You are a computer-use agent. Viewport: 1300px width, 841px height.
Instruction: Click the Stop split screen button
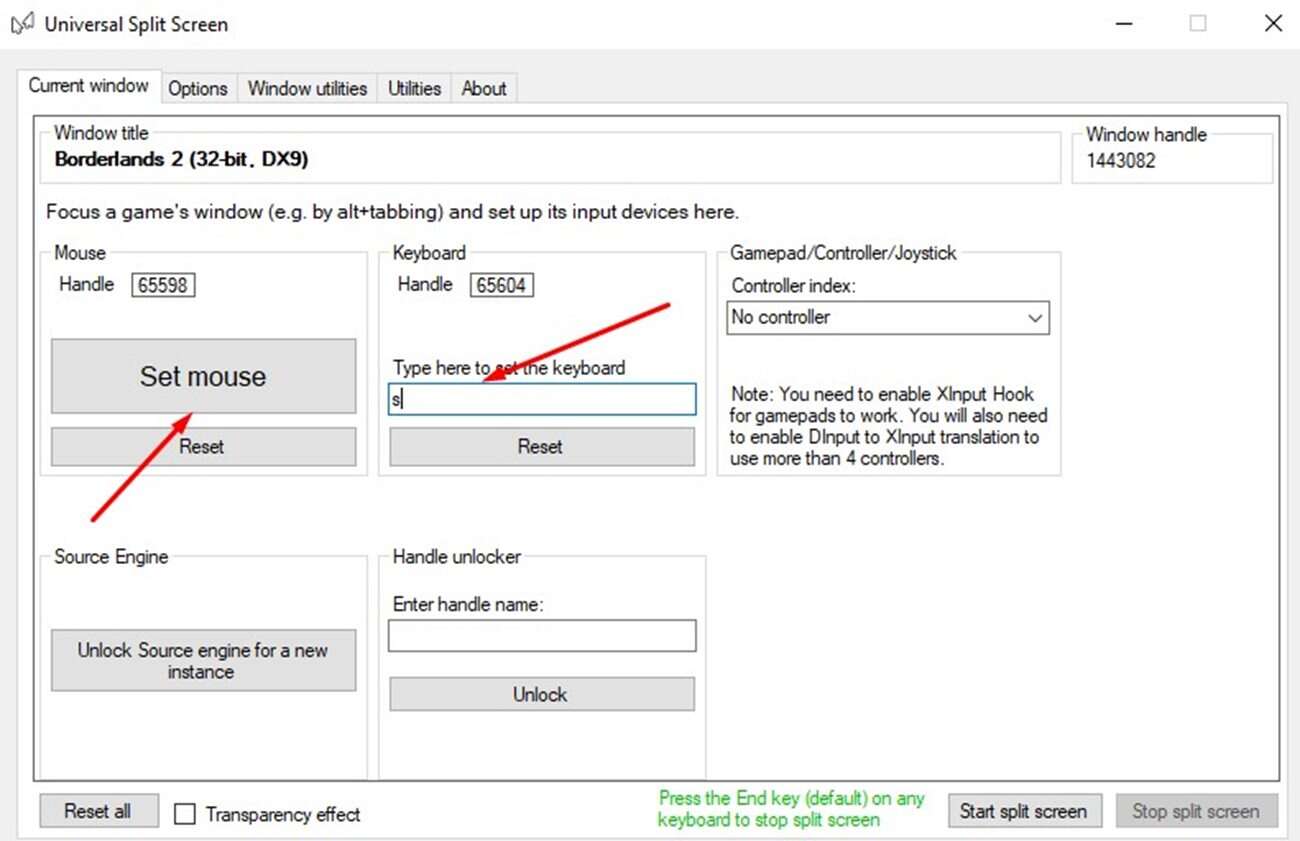[x=1195, y=811]
